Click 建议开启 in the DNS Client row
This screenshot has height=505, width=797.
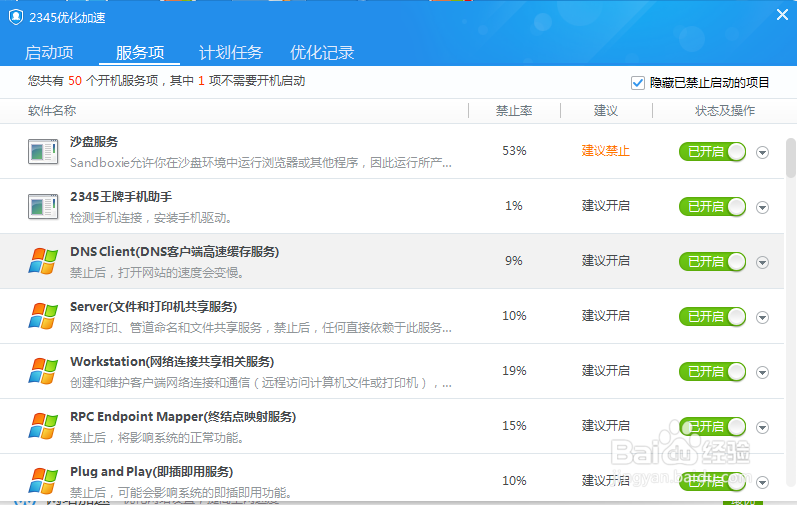605,261
